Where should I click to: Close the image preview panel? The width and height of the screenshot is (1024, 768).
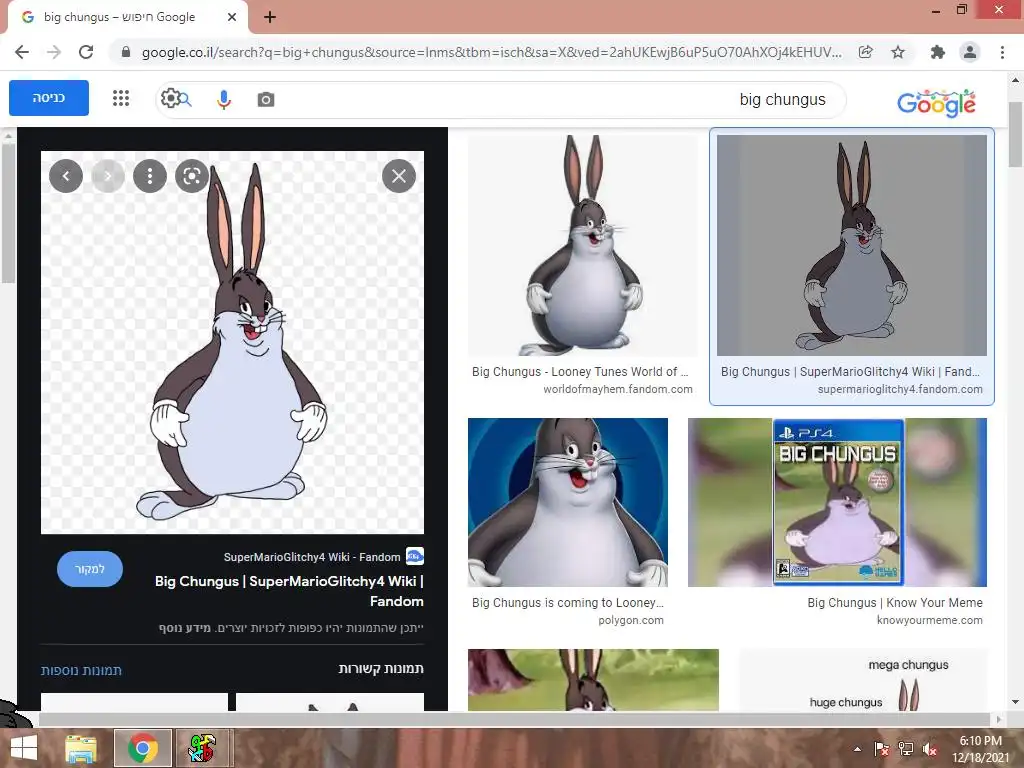[x=399, y=176]
